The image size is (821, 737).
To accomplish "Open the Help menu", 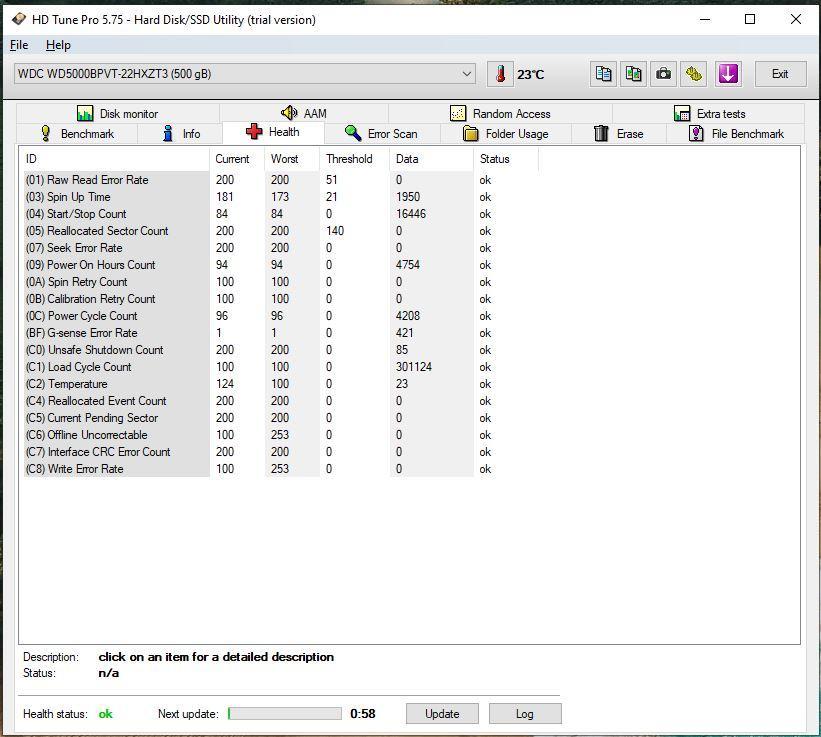I will tap(58, 45).
